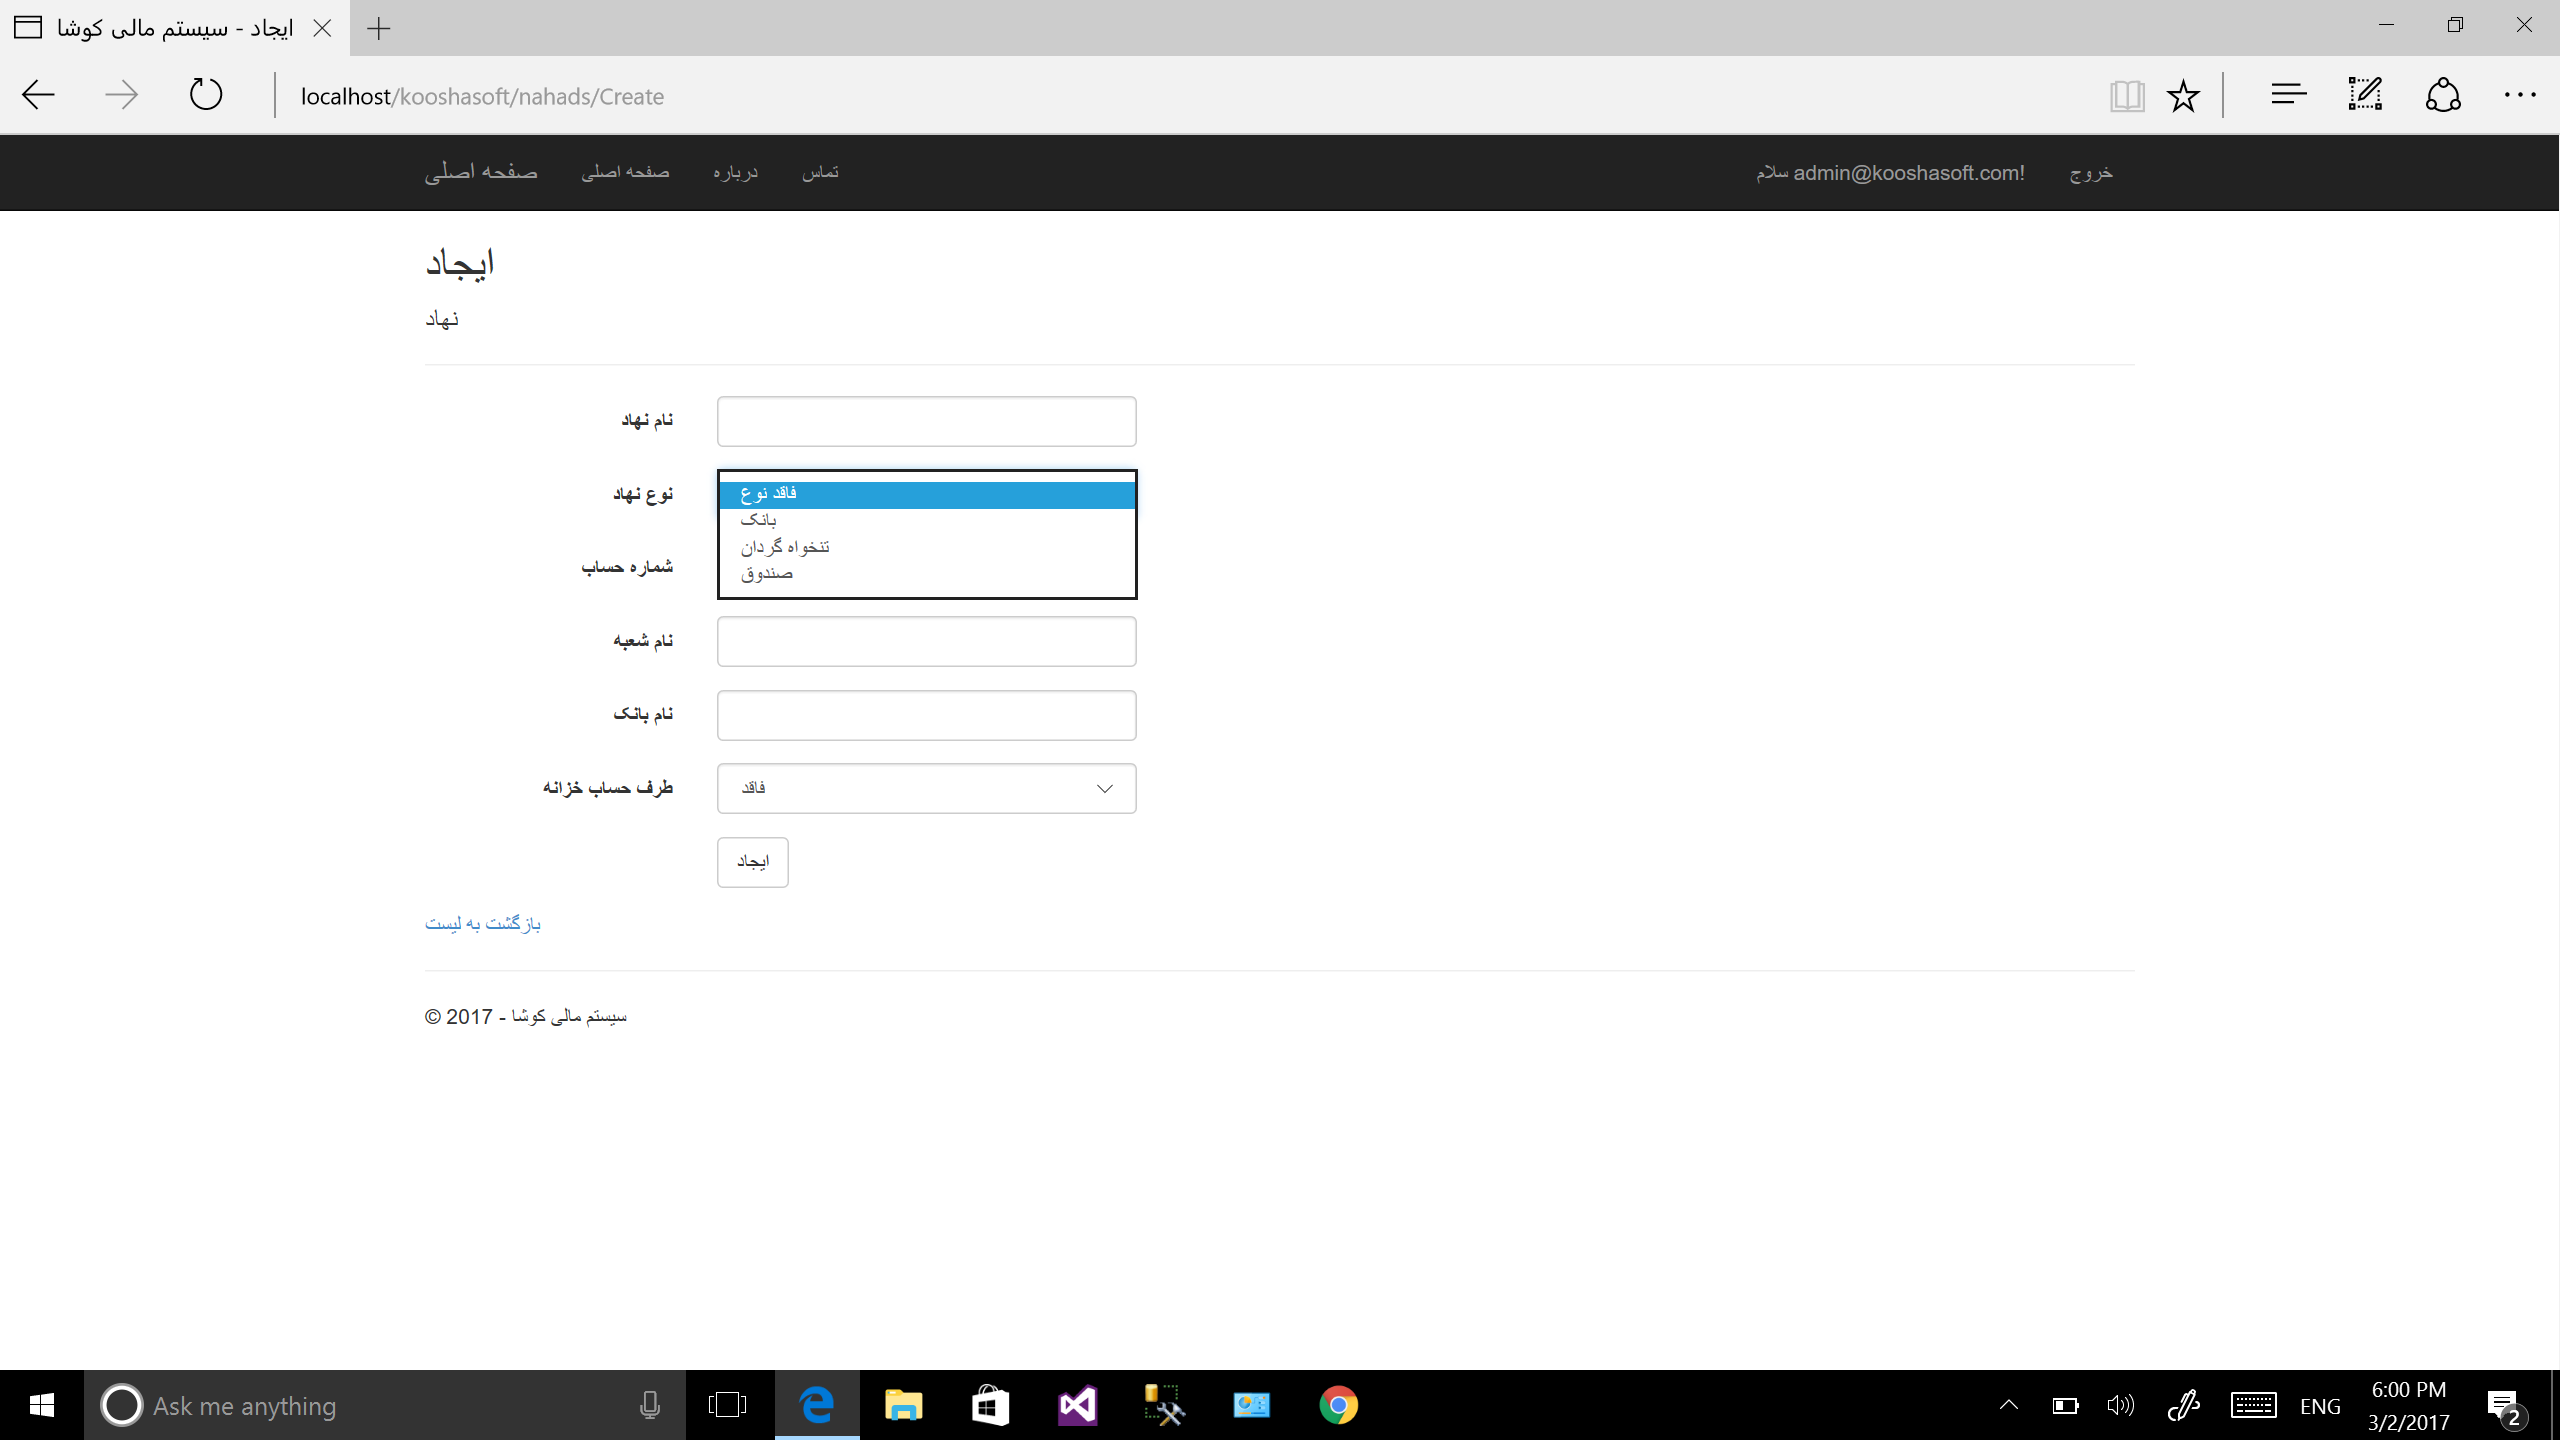Choose صندوق option from the list
The image size is (2560, 1440).
click(x=767, y=574)
